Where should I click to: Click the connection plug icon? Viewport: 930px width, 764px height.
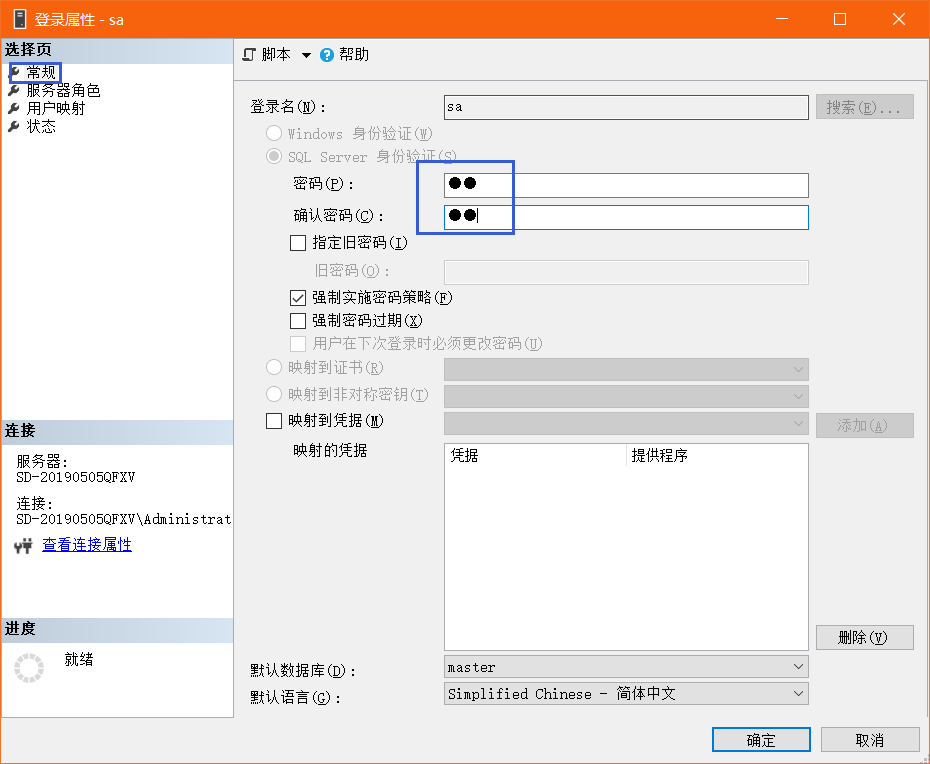pyautogui.click(x=23, y=545)
